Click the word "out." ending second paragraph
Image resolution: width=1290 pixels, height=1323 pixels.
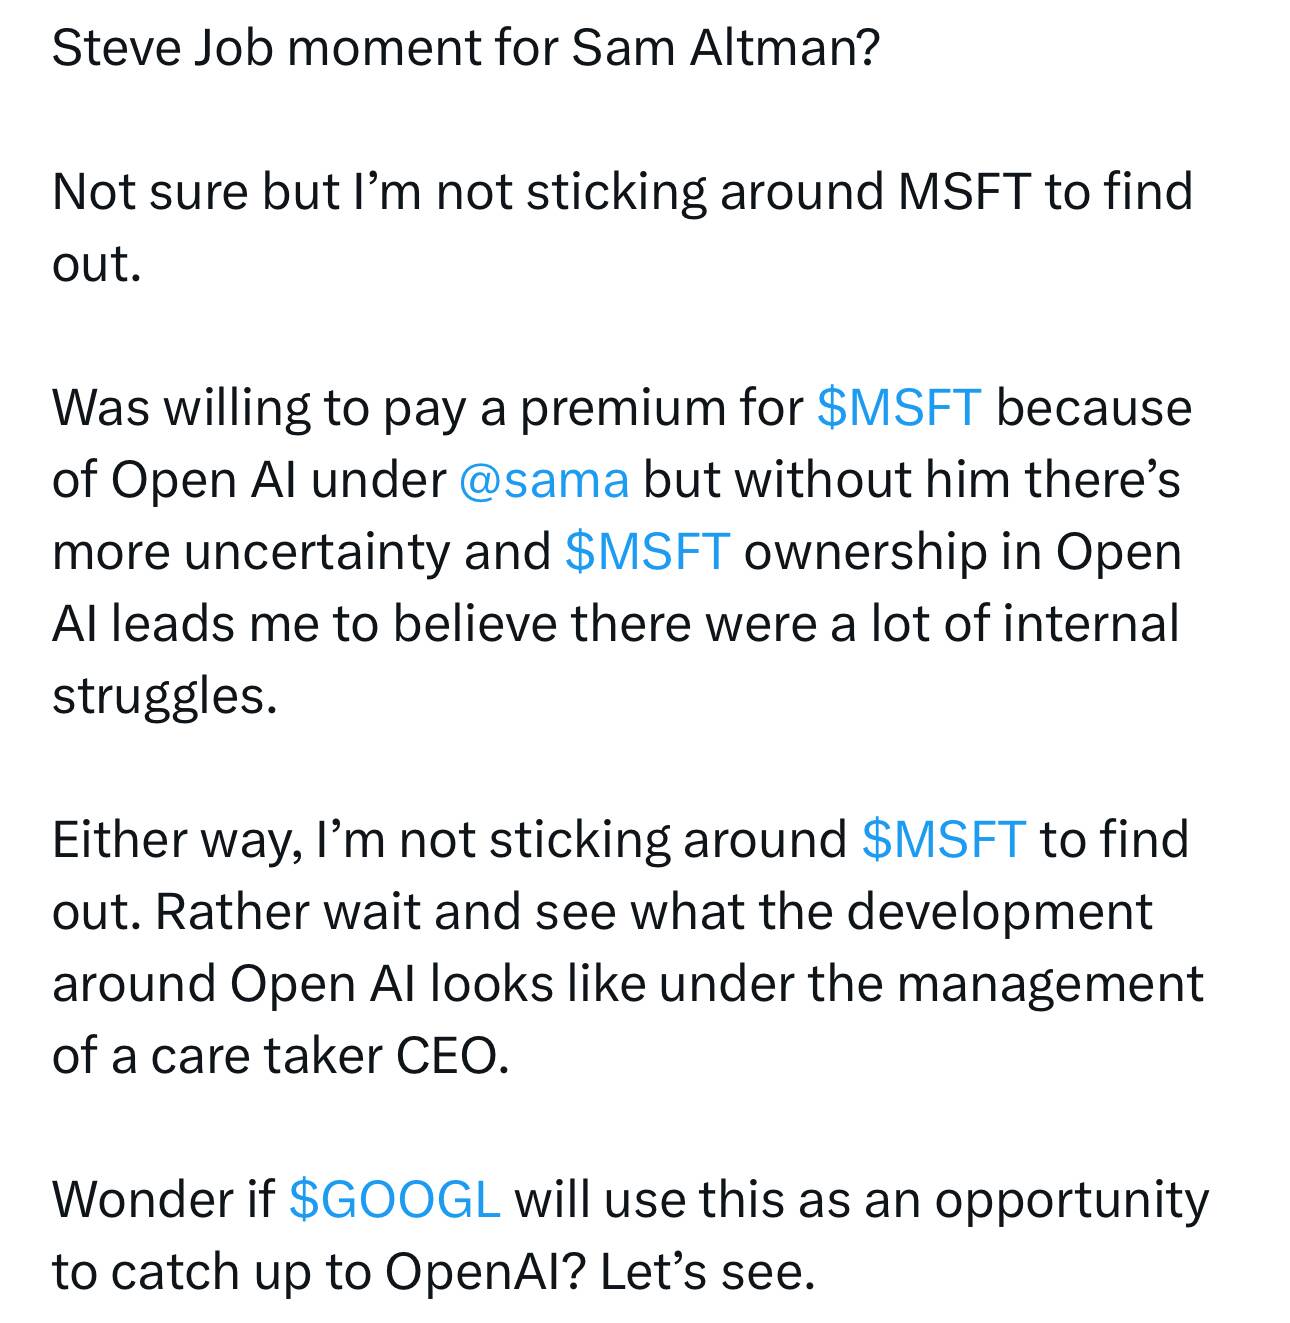tap(97, 264)
